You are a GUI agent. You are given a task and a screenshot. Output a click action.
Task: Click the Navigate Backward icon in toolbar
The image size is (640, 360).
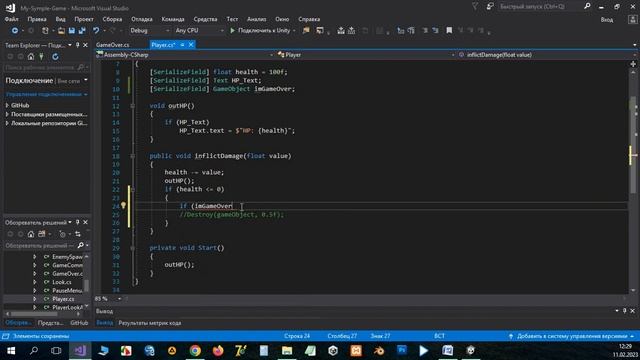15,31
